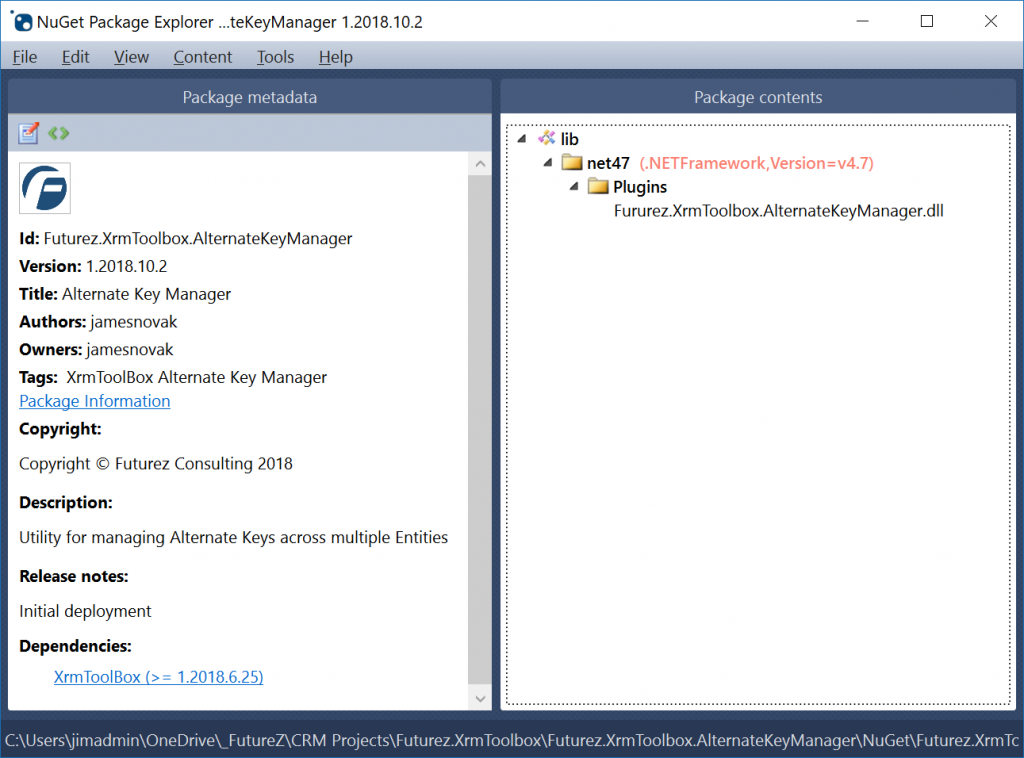
Task: Click the Title value Alternate Key Manager
Action: [x=146, y=294]
